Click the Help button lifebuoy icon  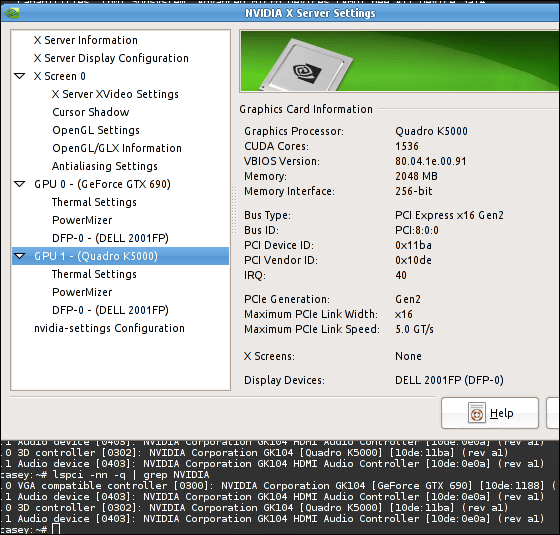pos(477,413)
